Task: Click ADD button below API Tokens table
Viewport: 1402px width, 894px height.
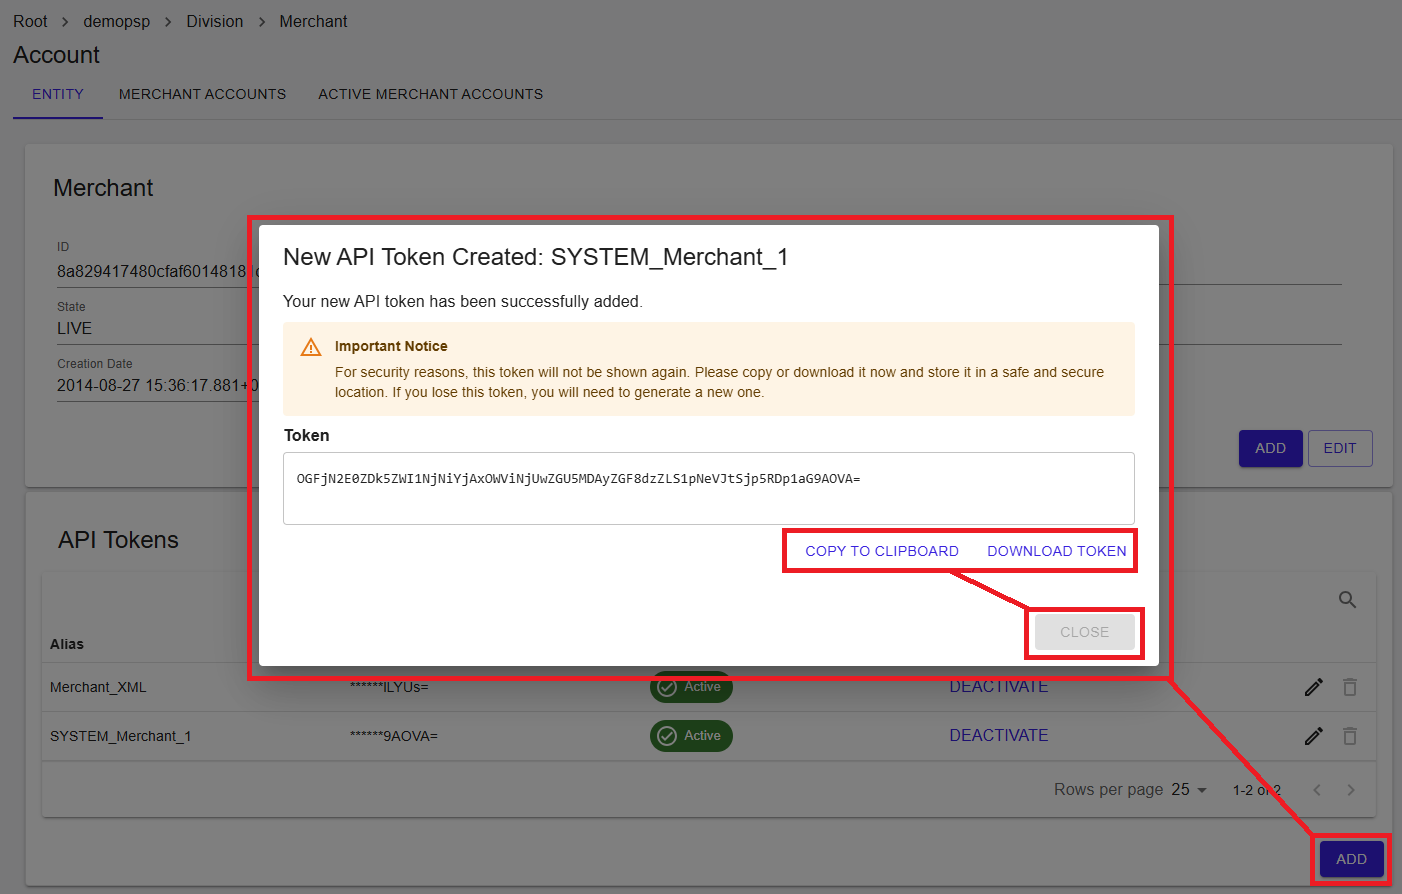Action: coord(1351,859)
